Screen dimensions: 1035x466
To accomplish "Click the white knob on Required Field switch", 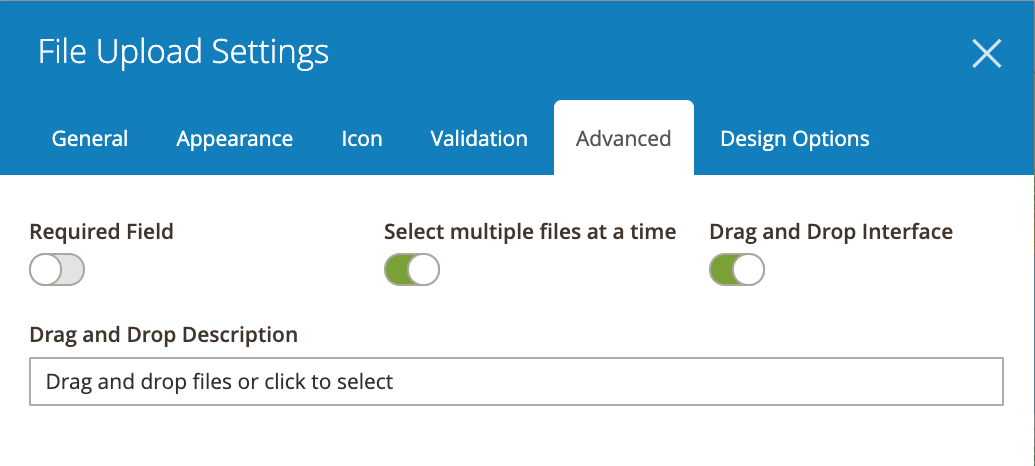I will [x=46, y=270].
